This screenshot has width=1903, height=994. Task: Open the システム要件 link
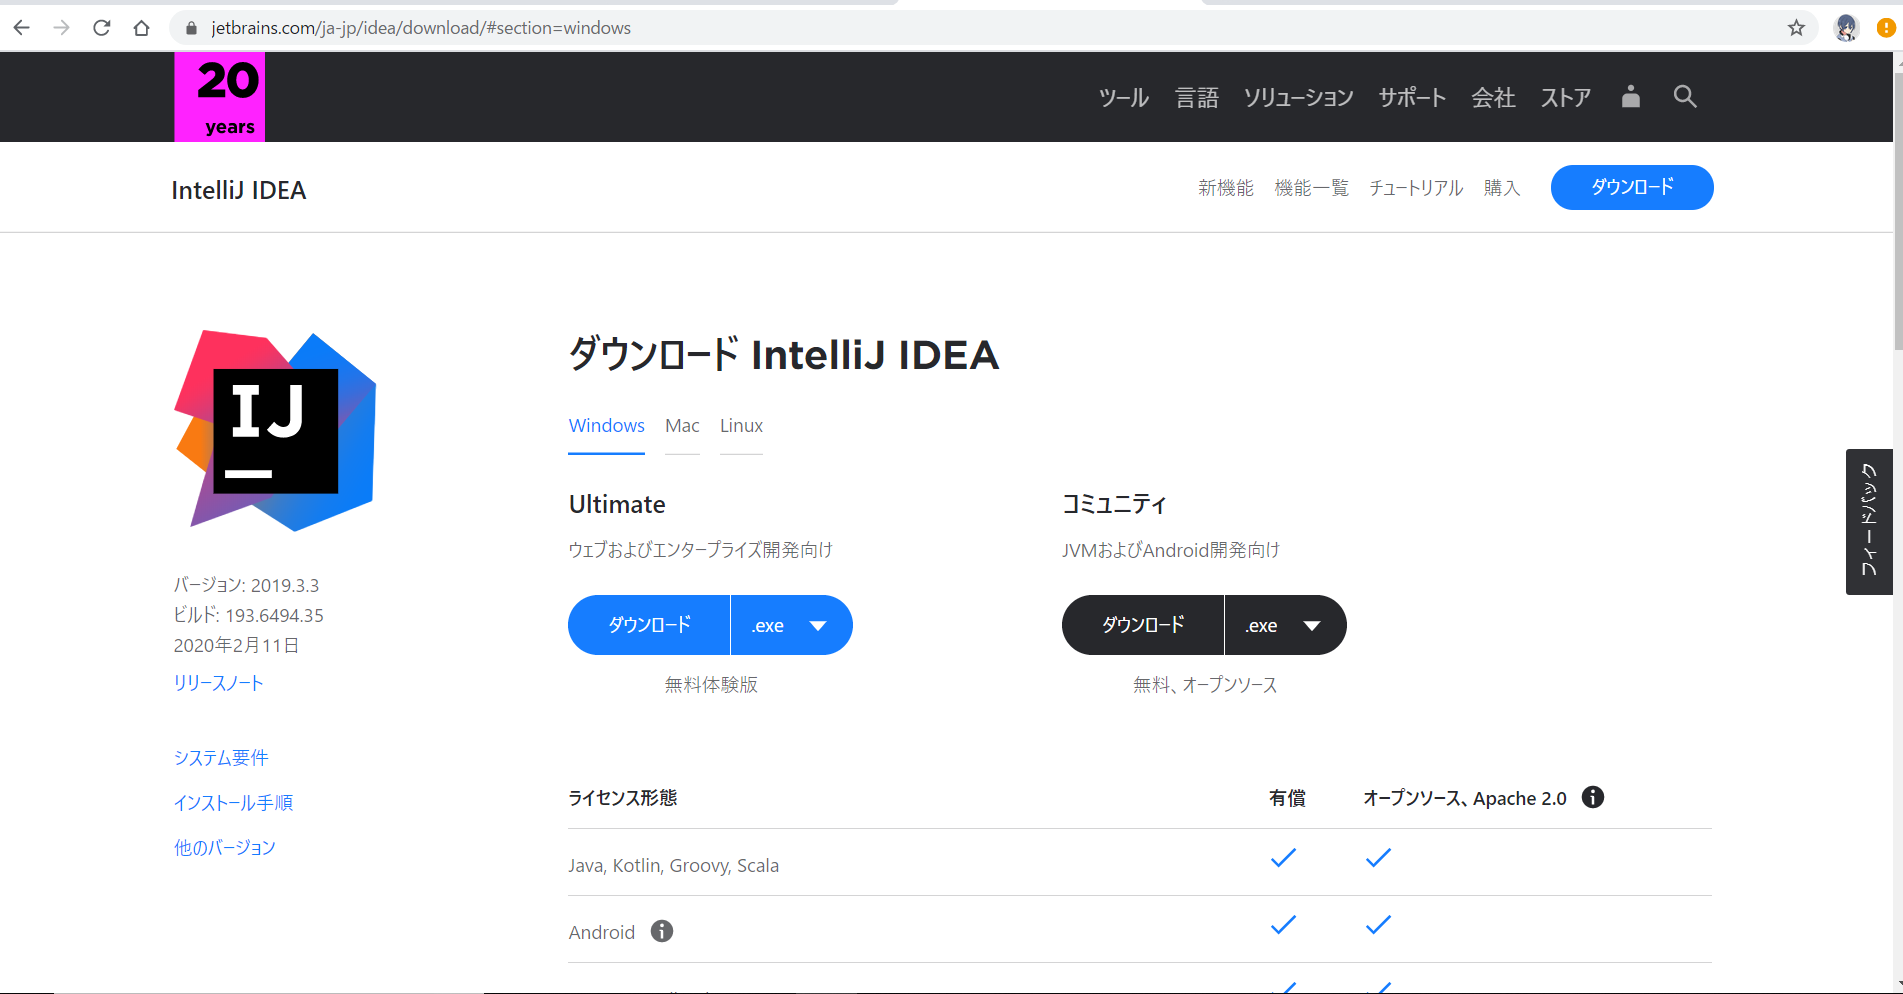coord(221,758)
